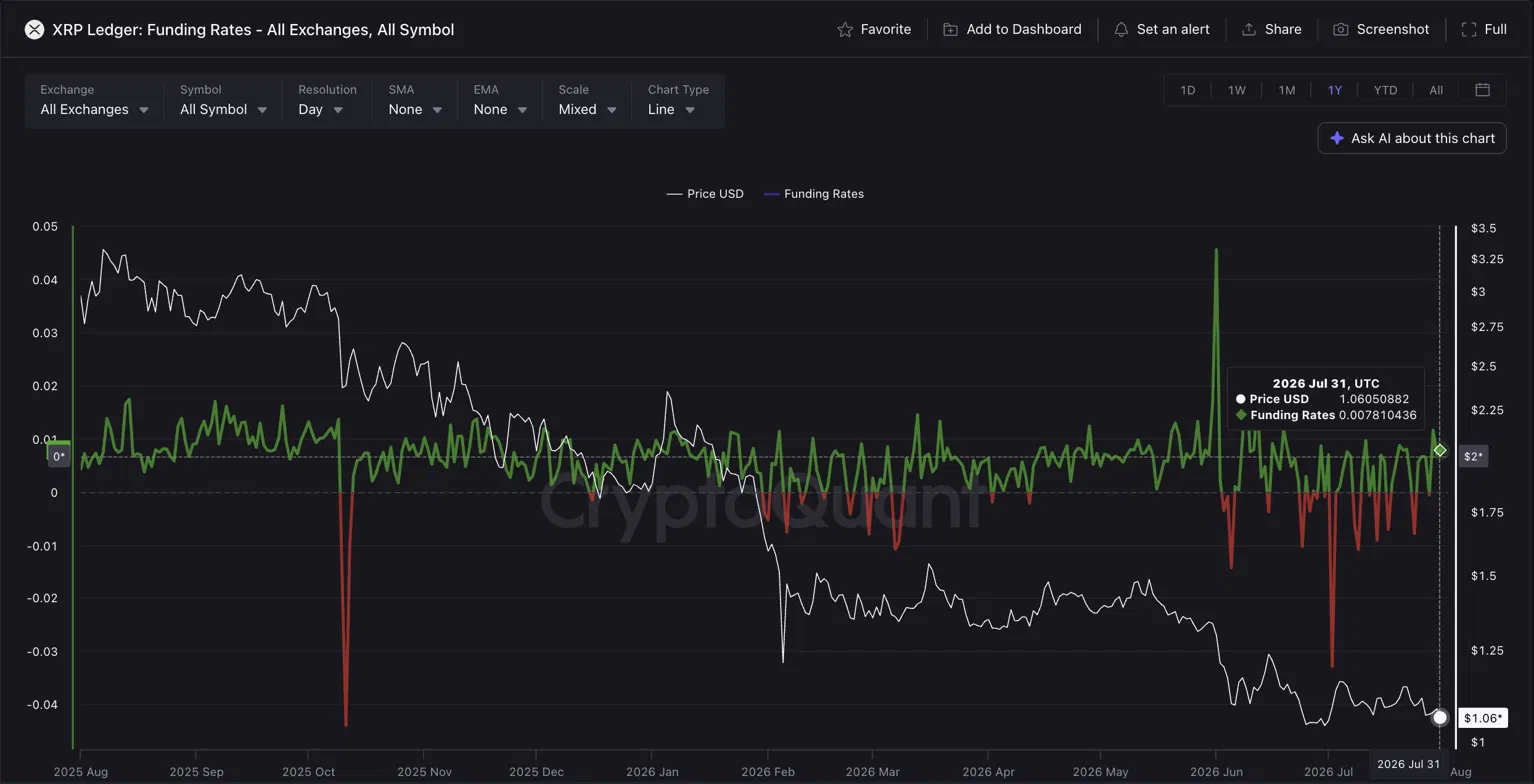The height and width of the screenshot is (784, 1534).
Task: Click the AI sparkle icon
Action: coord(1337,138)
